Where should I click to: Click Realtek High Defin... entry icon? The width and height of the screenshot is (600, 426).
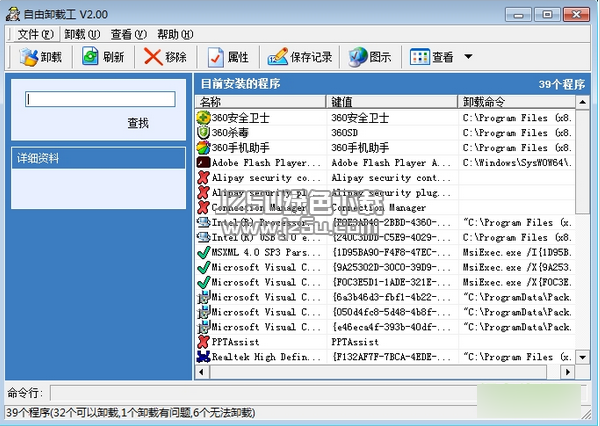203,357
